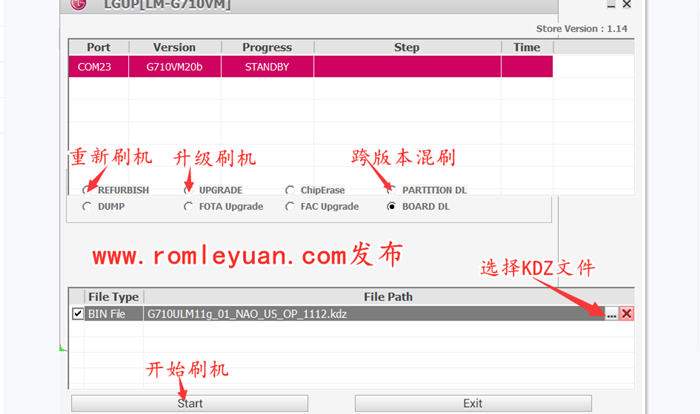Click the Step column header
The width and height of the screenshot is (700, 414).
click(407, 47)
